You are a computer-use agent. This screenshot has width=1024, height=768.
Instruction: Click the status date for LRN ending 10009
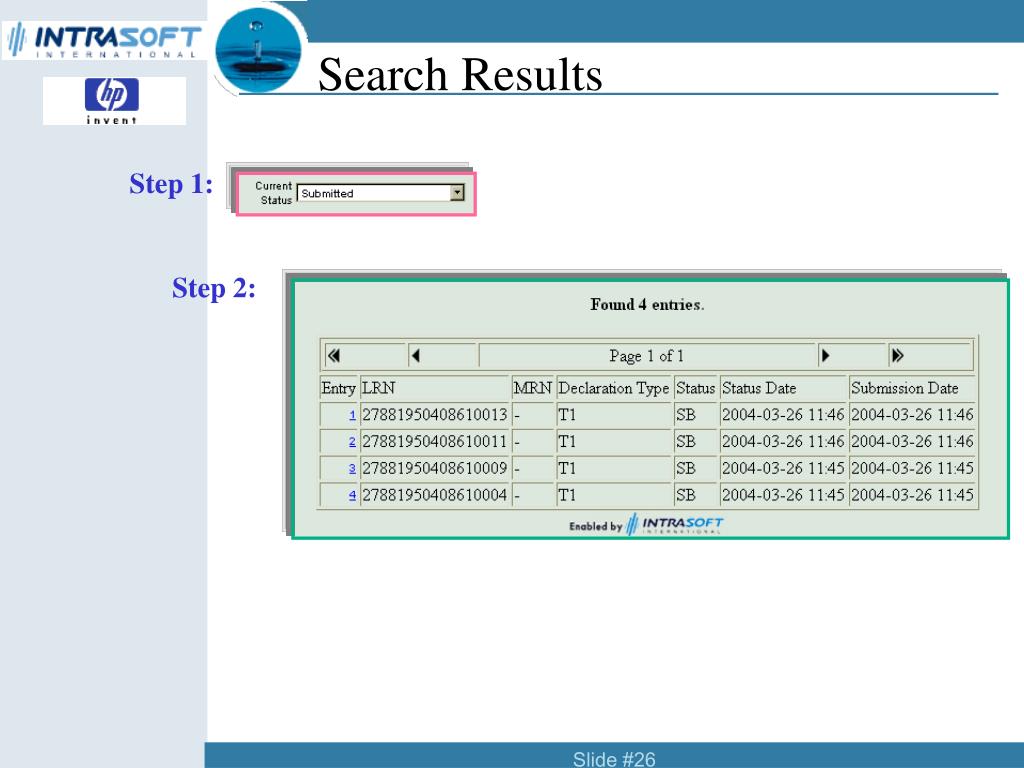click(783, 469)
